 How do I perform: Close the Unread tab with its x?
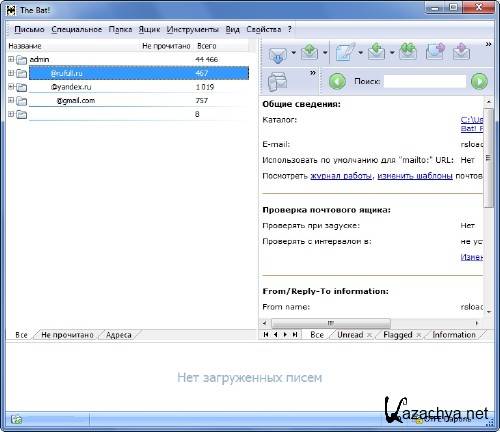coord(369,335)
